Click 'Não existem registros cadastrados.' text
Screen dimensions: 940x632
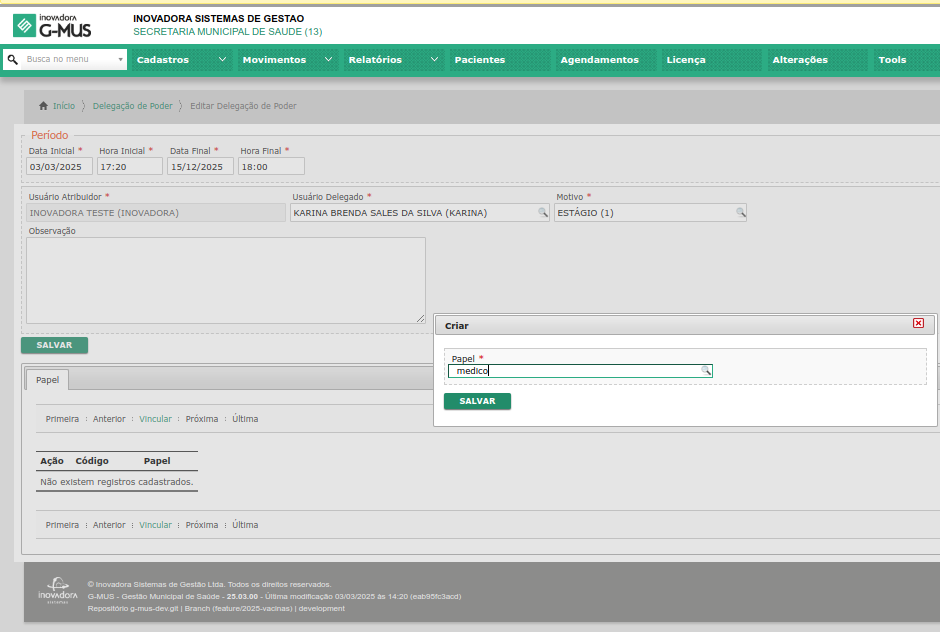116,481
